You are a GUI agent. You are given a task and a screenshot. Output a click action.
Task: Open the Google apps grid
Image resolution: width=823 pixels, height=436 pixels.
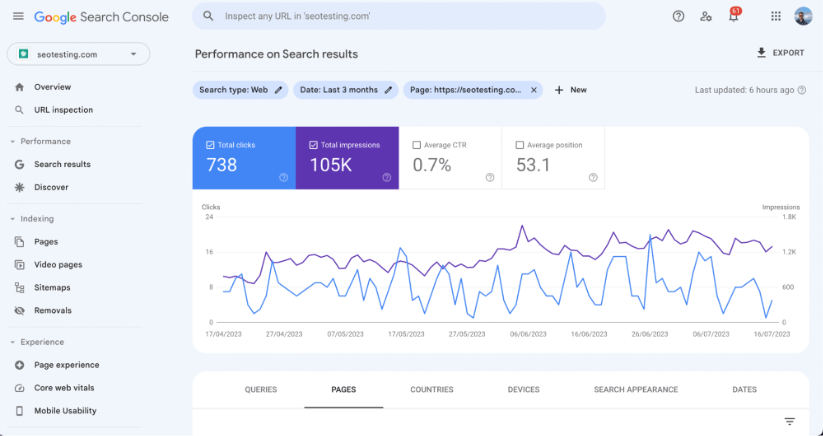click(776, 16)
